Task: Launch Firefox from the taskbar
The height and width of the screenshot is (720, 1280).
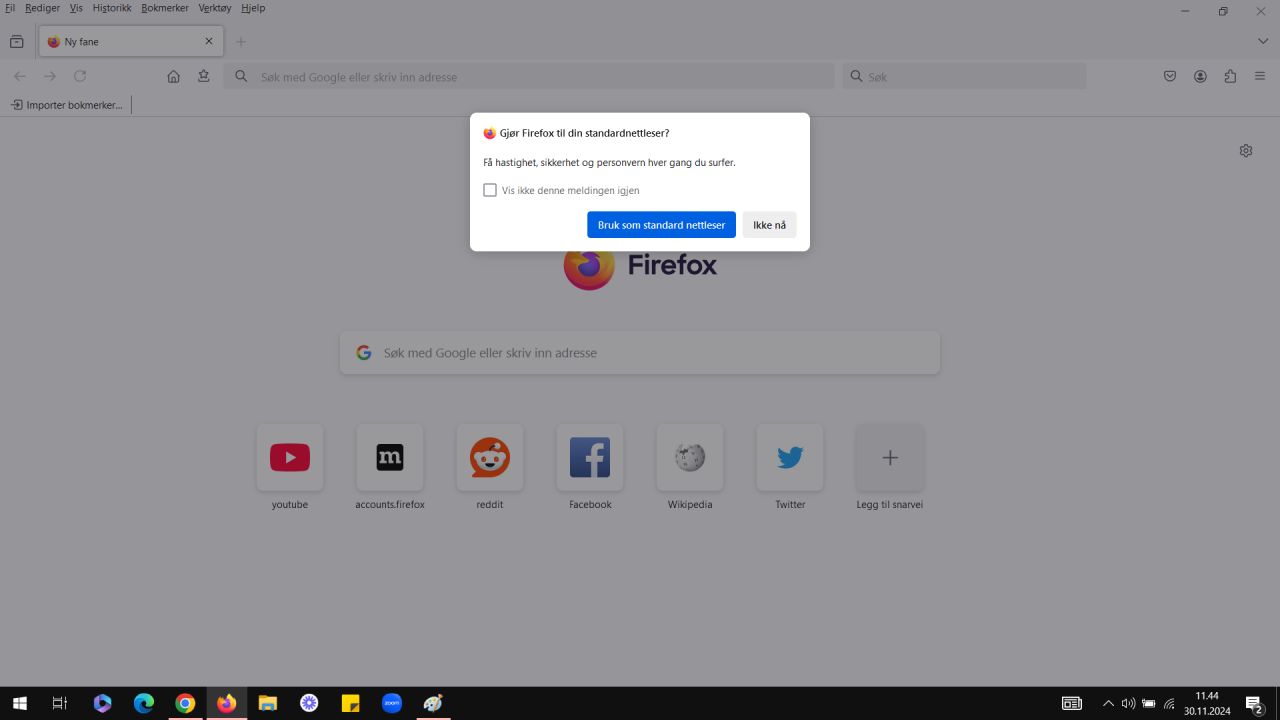Action: click(x=226, y=703)
